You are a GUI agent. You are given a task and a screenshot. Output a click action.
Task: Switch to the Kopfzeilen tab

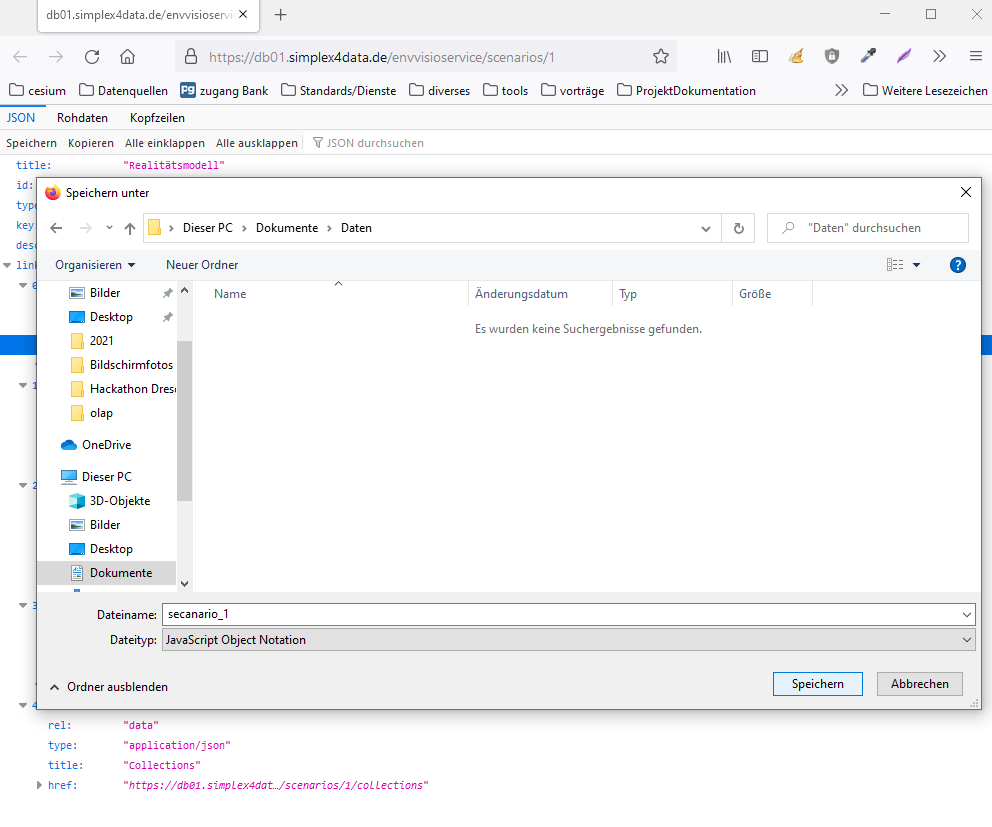coord(157,118)
